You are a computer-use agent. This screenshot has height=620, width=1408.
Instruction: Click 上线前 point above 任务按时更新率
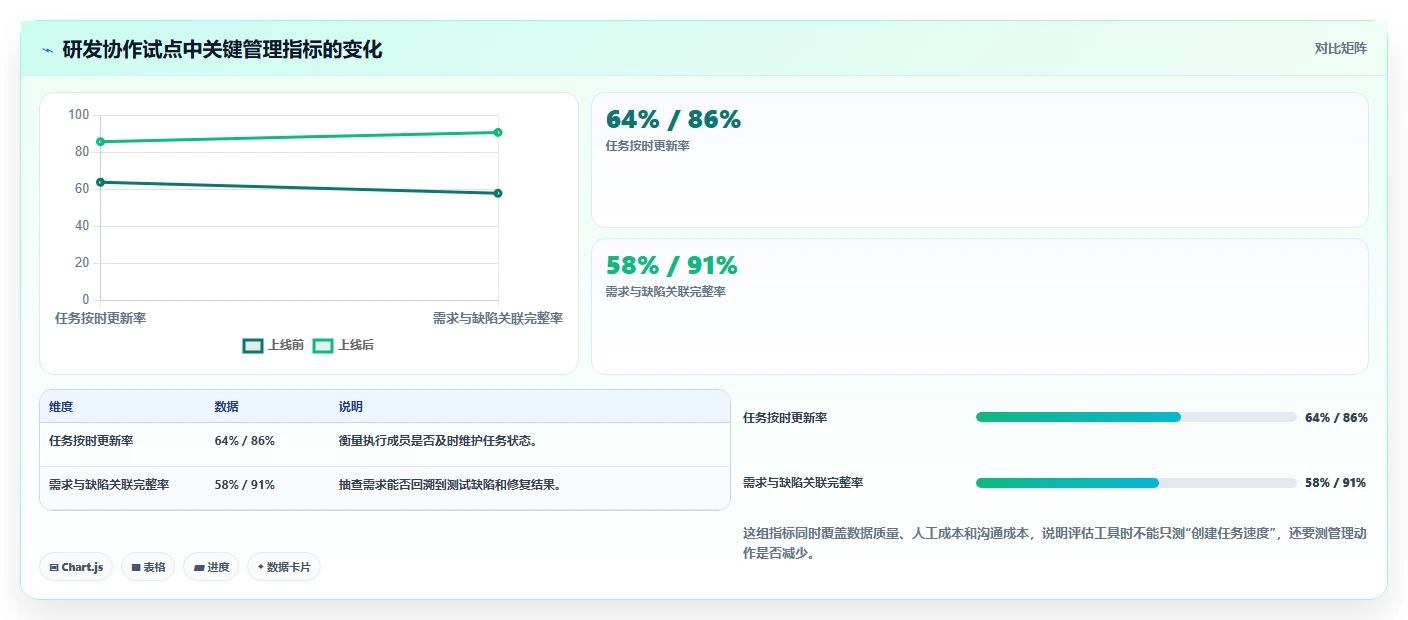coord(100,182)
